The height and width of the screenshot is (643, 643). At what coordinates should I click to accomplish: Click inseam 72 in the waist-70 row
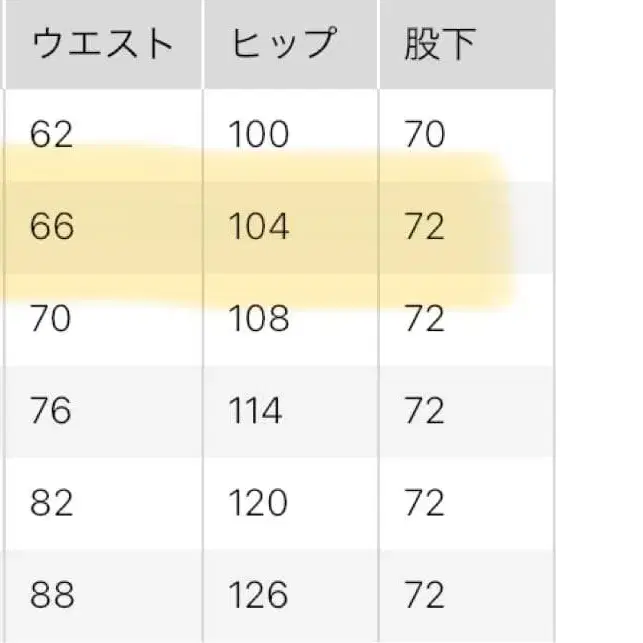[x=424, y=319]
